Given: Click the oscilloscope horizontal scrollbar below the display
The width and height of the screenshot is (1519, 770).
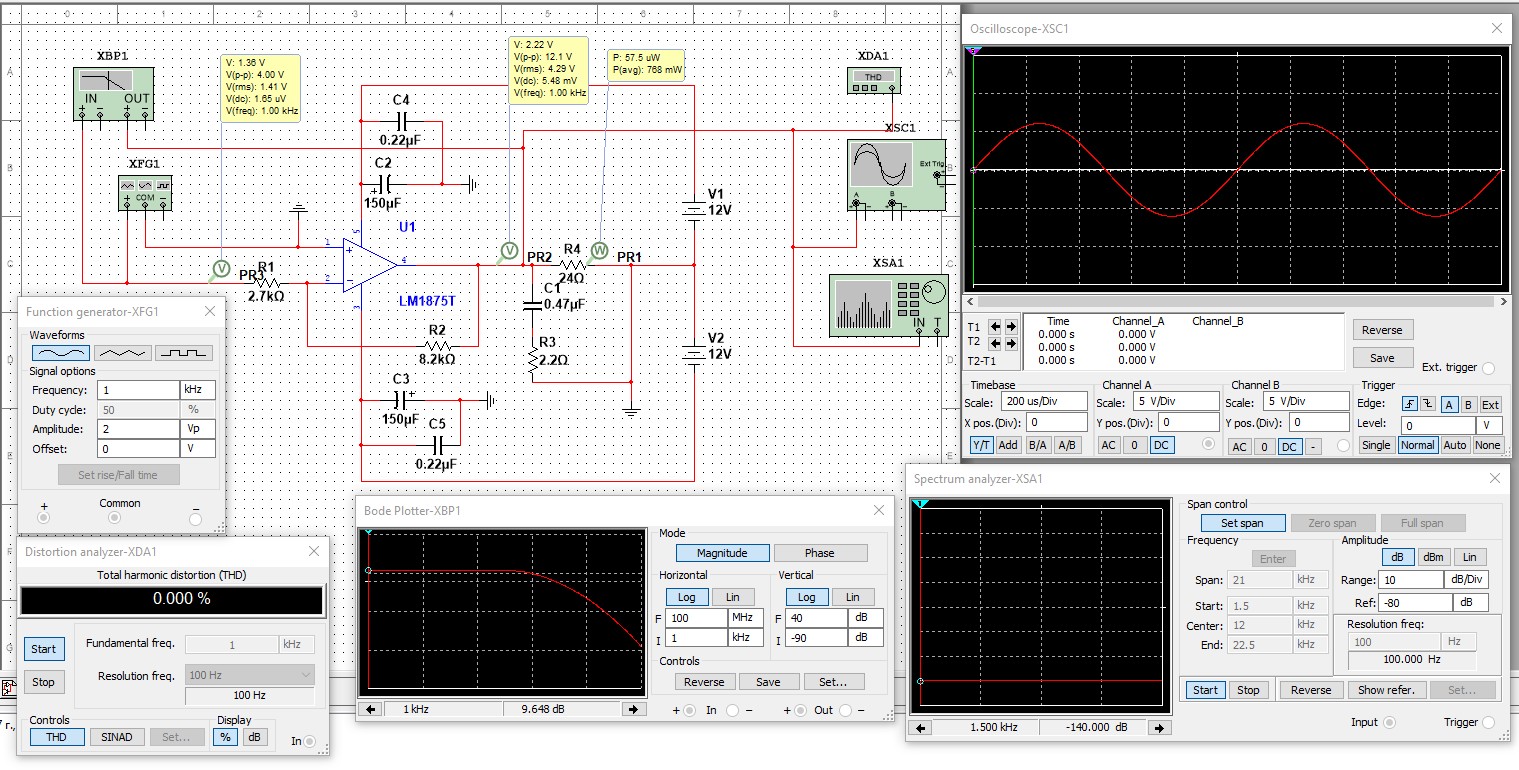Looking at the screenshot, I should 1235,301.
